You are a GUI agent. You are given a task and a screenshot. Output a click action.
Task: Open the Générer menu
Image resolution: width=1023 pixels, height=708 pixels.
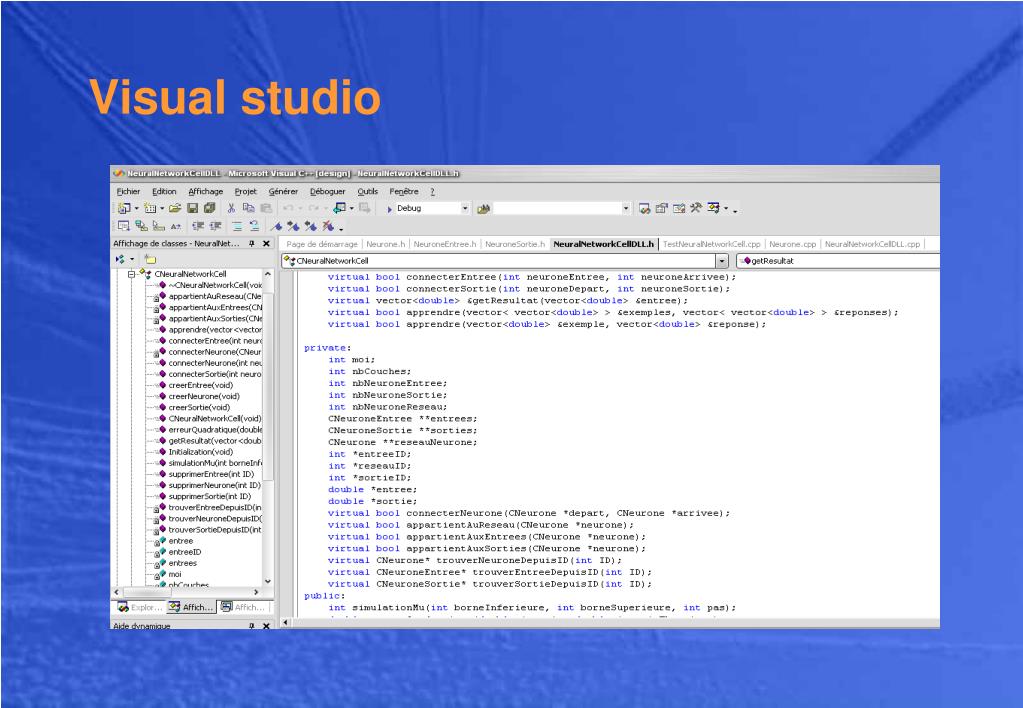(x=283, y=191)
